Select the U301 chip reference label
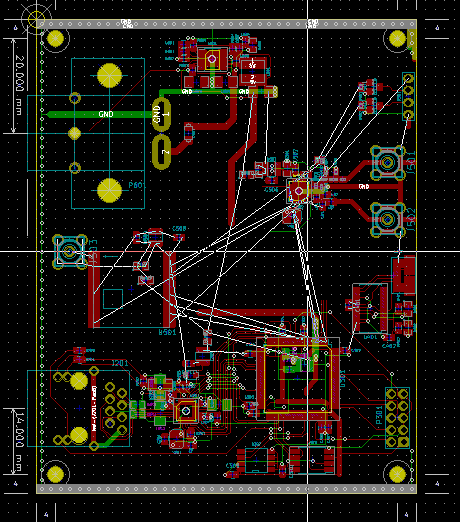 (x=343, y=379)
